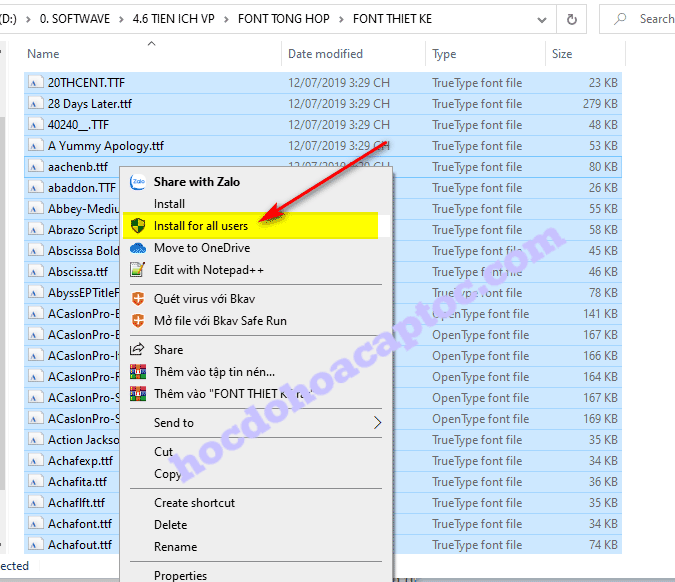Click the OneDrive cloud icon in context menu

coord(138,248)
